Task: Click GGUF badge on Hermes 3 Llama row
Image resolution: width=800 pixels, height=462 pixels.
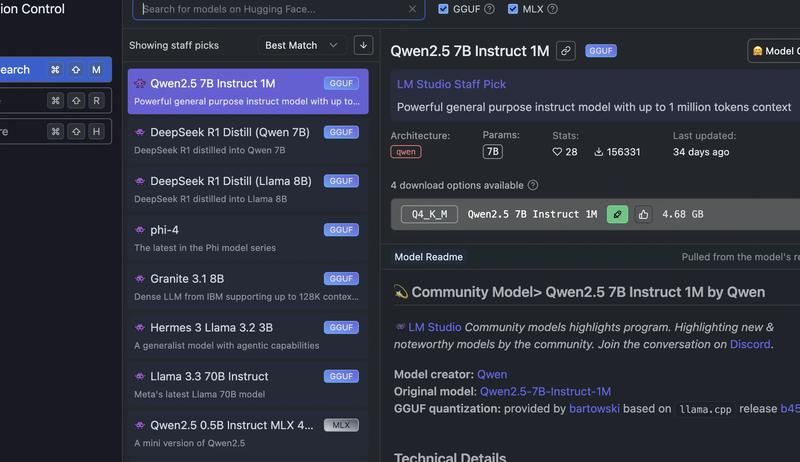Action: [341, 327]
